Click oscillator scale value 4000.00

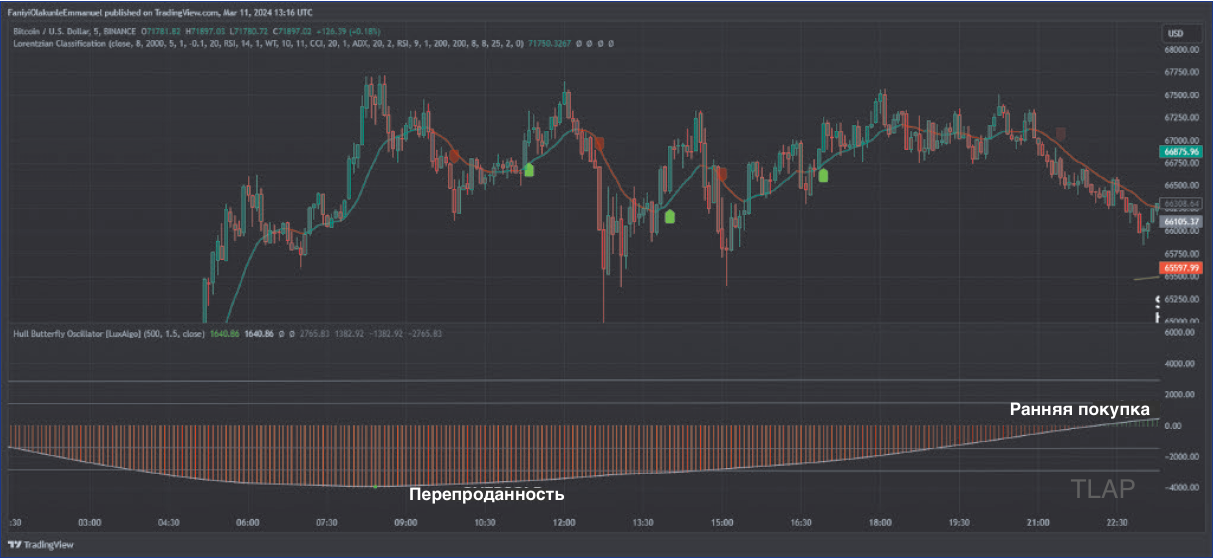click(x=1182, y=364)
